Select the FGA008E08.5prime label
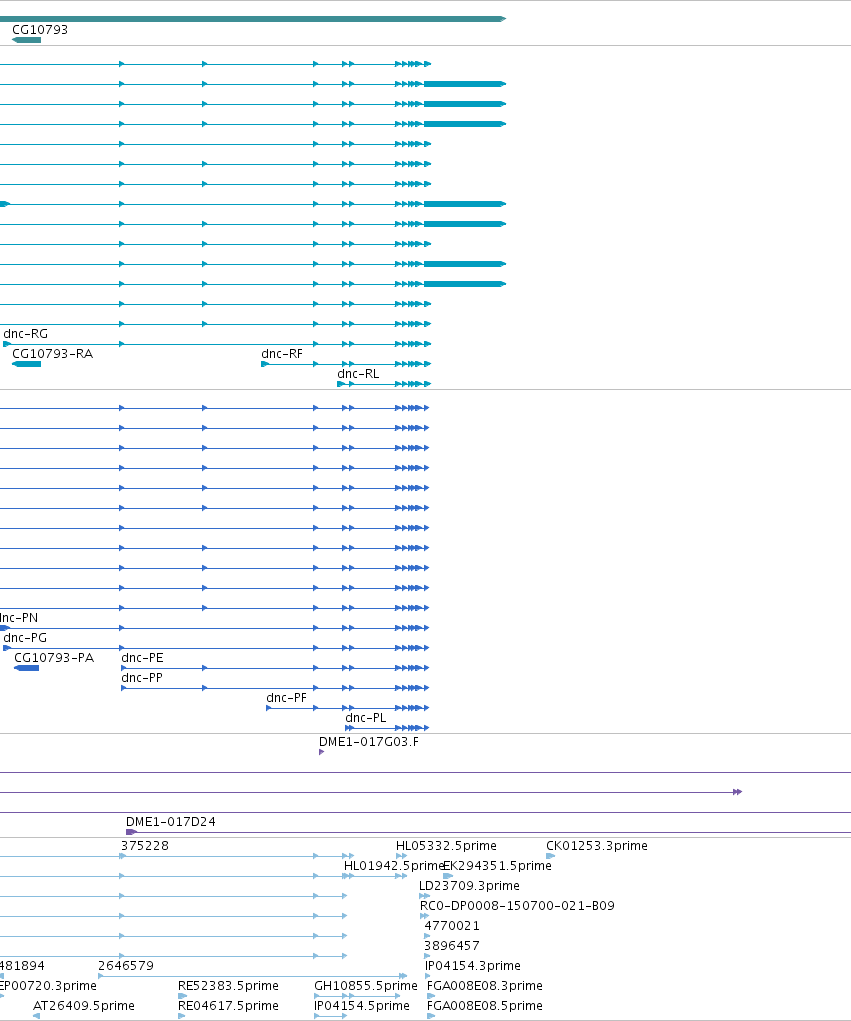 point(484,1006)
